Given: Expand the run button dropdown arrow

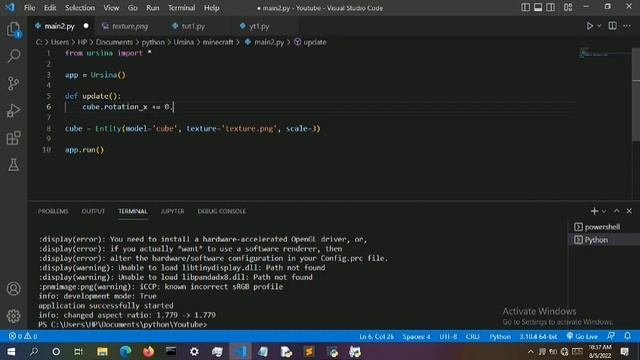Looking at the screenshot, I should pos(599,26).
